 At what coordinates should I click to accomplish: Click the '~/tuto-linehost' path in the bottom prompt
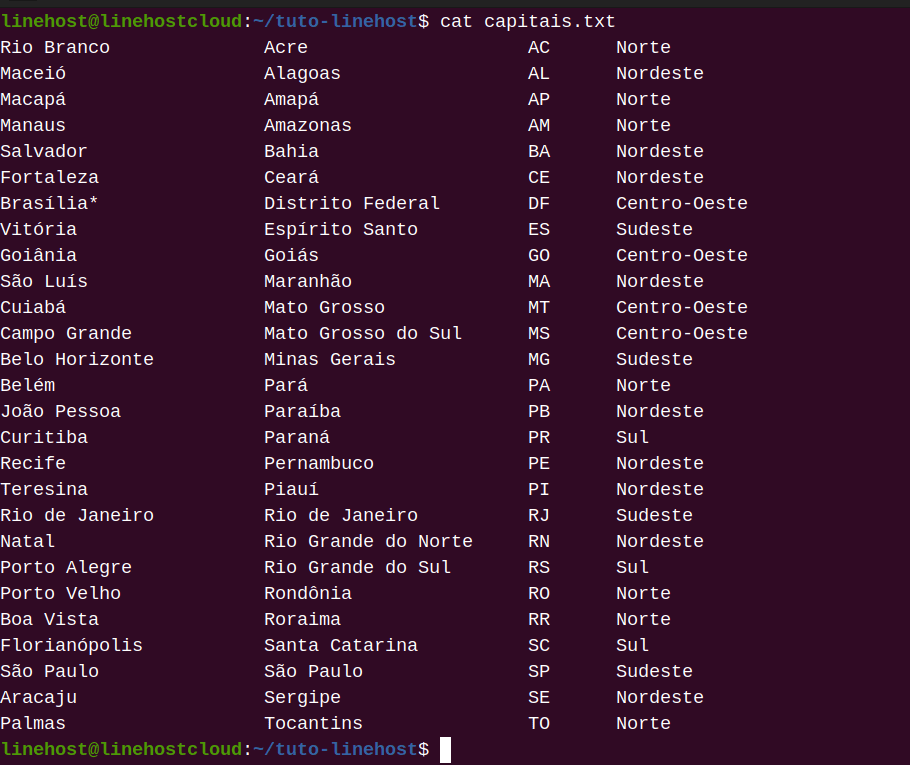(334, 749)
